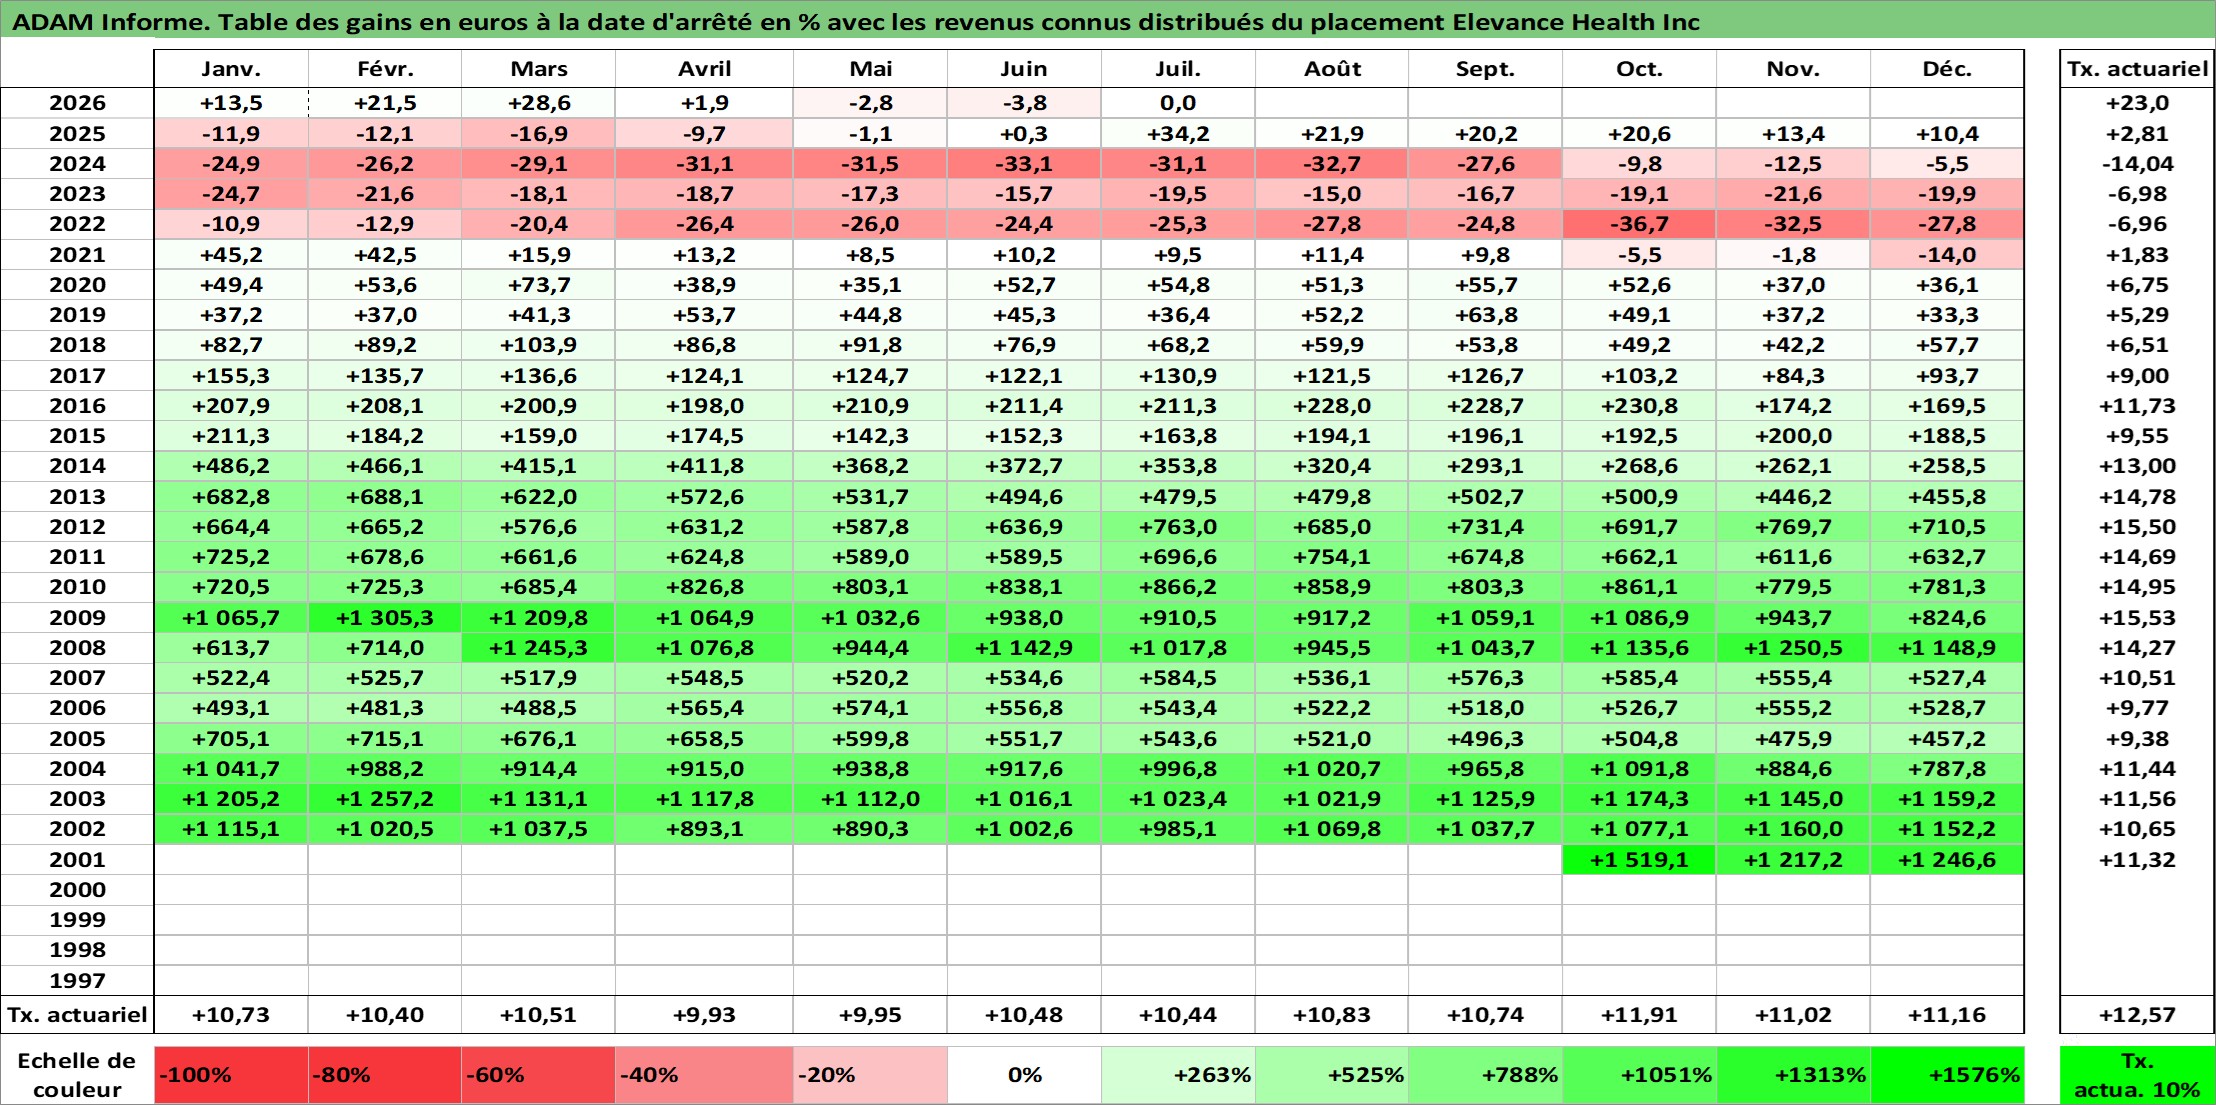This screenshot has width=2216, height=1105.
Task: Click the -100% color scale swatch
Action: tap(231, 1075)
